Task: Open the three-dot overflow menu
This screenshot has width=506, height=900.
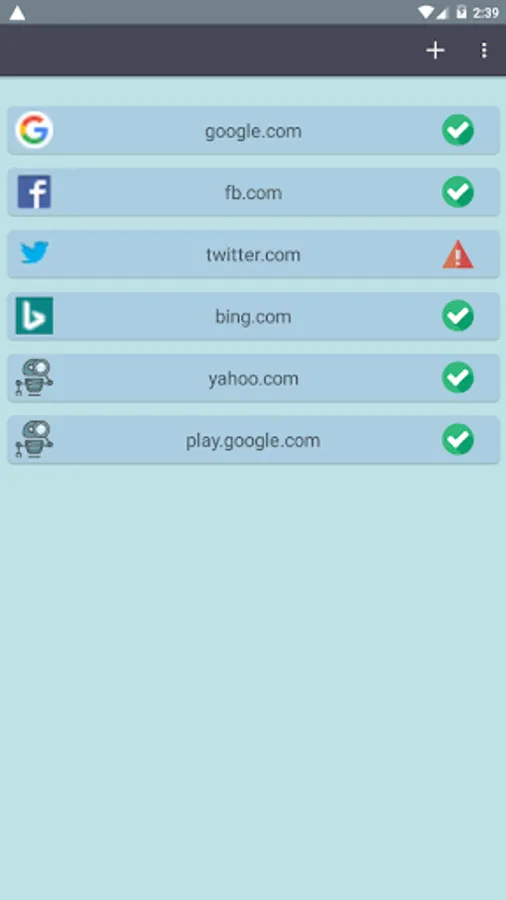Action: [484, 51]
